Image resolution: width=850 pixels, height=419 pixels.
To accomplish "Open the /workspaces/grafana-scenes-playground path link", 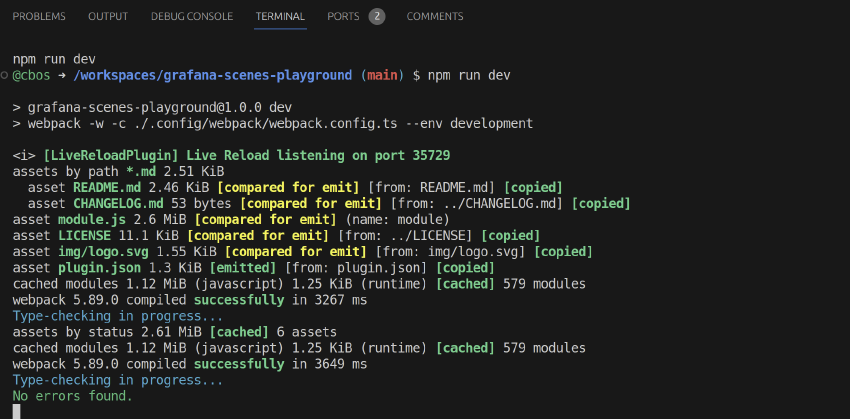I will pos(213,75).
